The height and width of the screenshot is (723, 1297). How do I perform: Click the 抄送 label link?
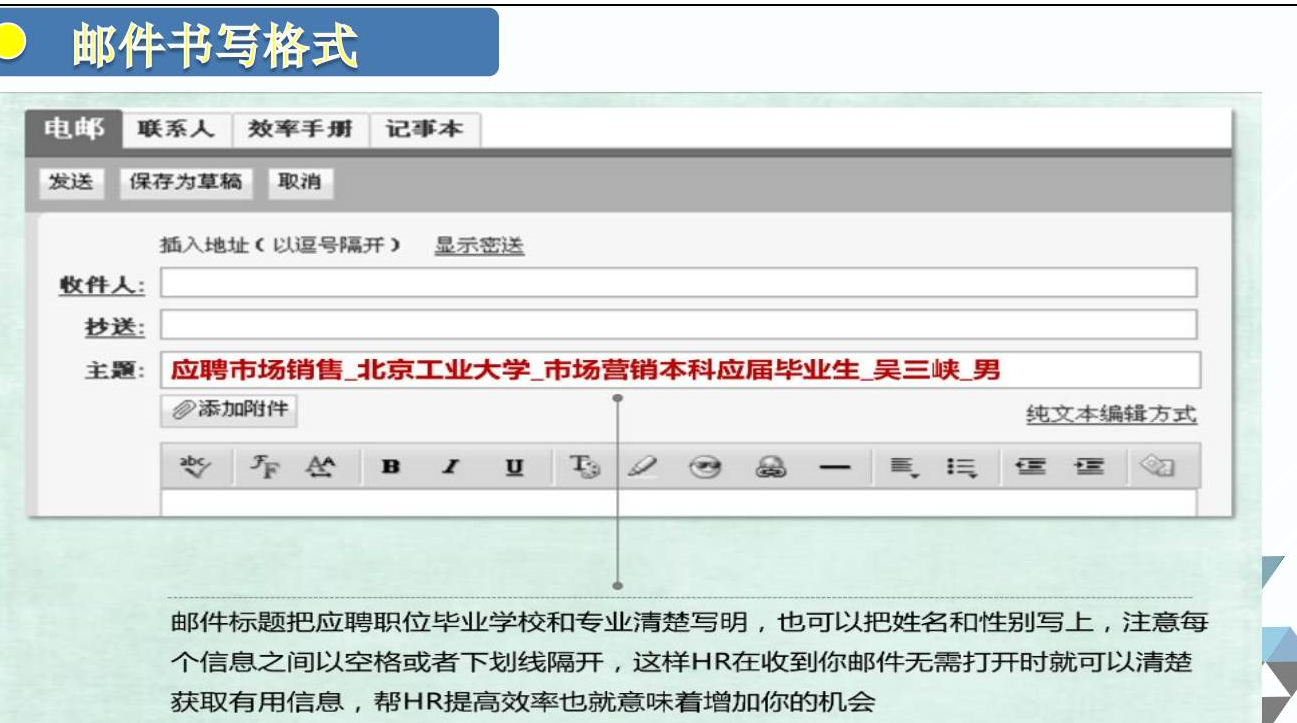click(115, 327)
